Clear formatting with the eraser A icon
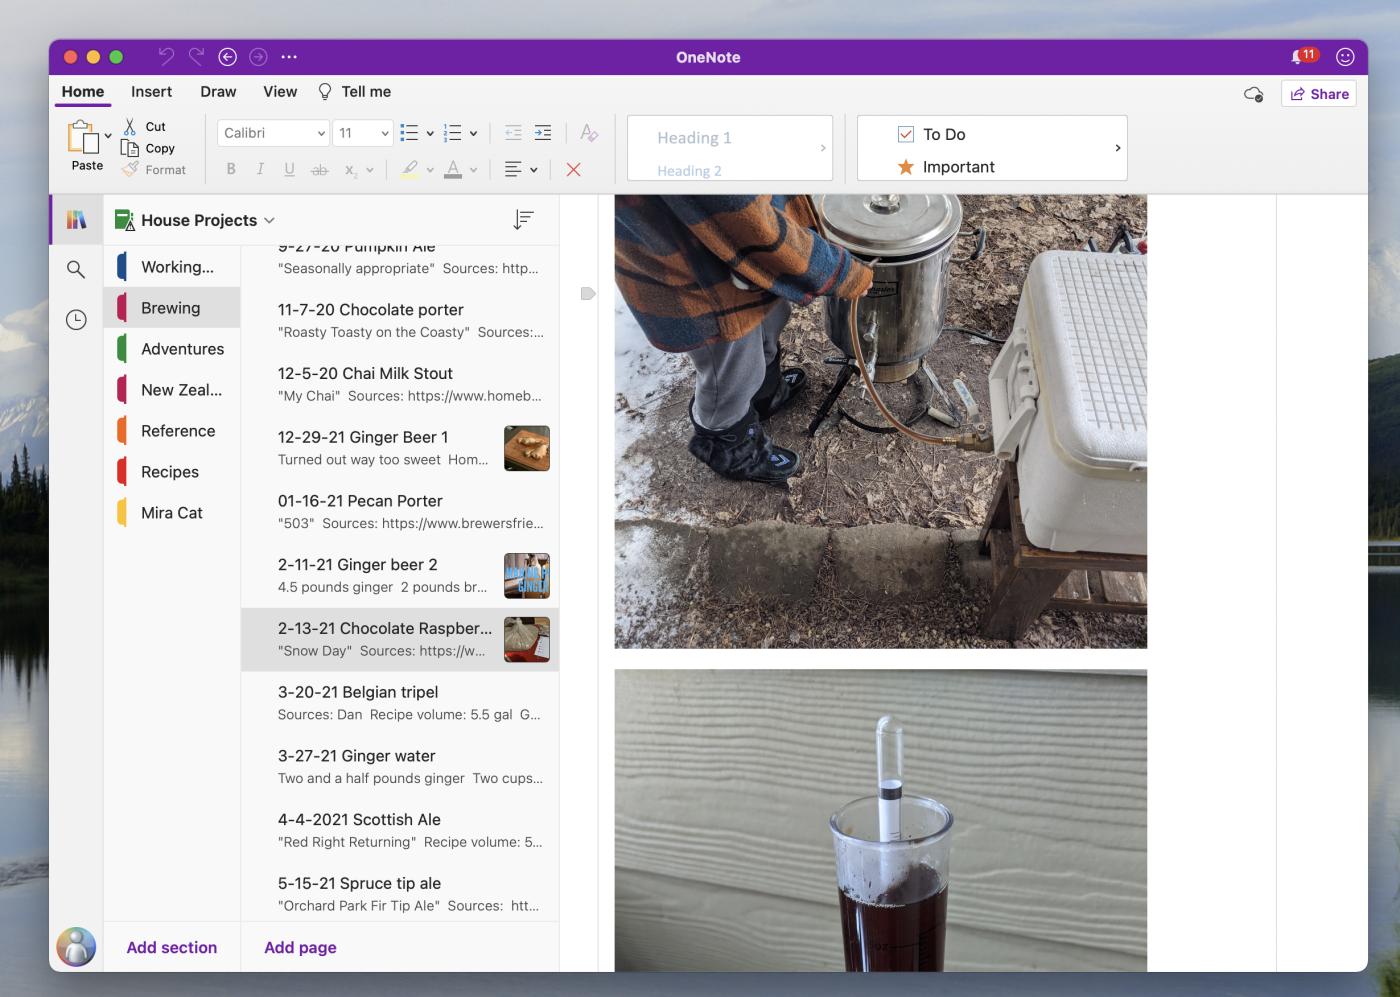This screenshot has width=1400, height=997. pyautogui.click(x=589, y=132)
